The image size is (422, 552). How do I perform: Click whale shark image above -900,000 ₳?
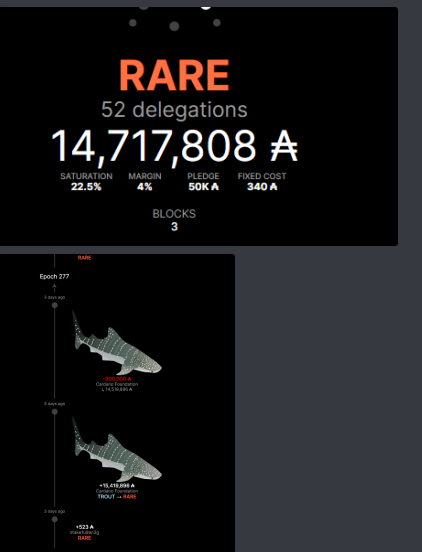click(x=117, y=342)
